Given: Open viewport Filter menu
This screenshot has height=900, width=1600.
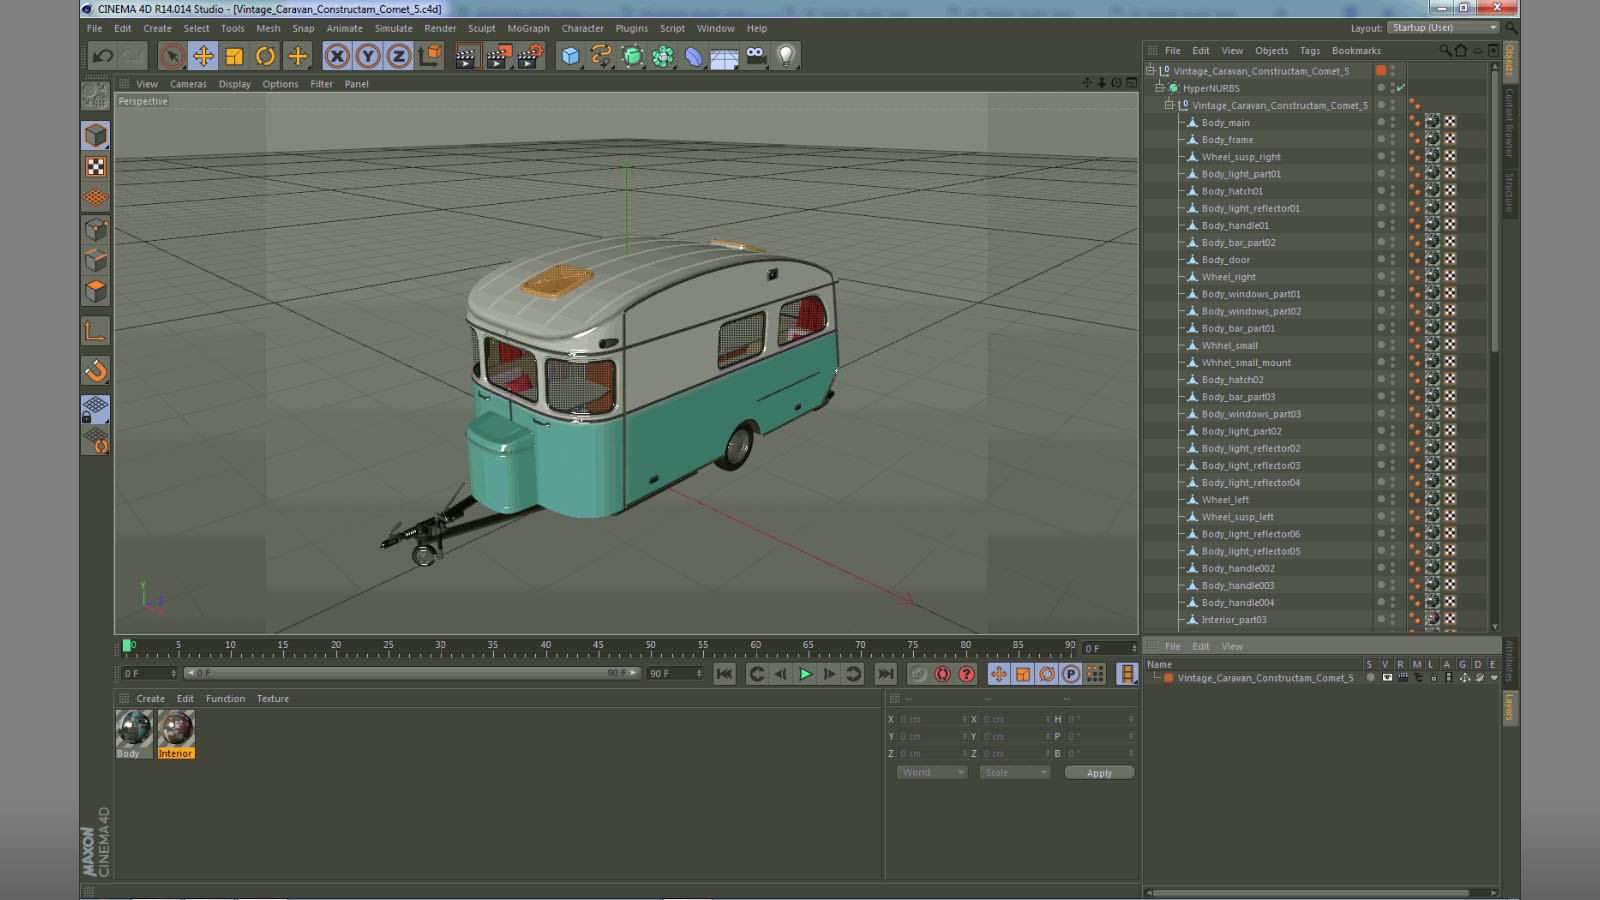Looking at the screenshot, I should pyautogui.click(x=321, y=84).
